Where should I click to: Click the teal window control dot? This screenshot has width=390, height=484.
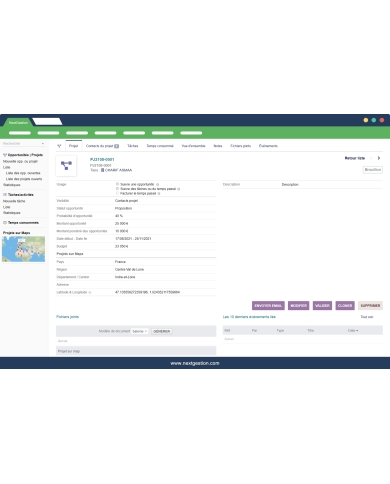click(374, 120)
